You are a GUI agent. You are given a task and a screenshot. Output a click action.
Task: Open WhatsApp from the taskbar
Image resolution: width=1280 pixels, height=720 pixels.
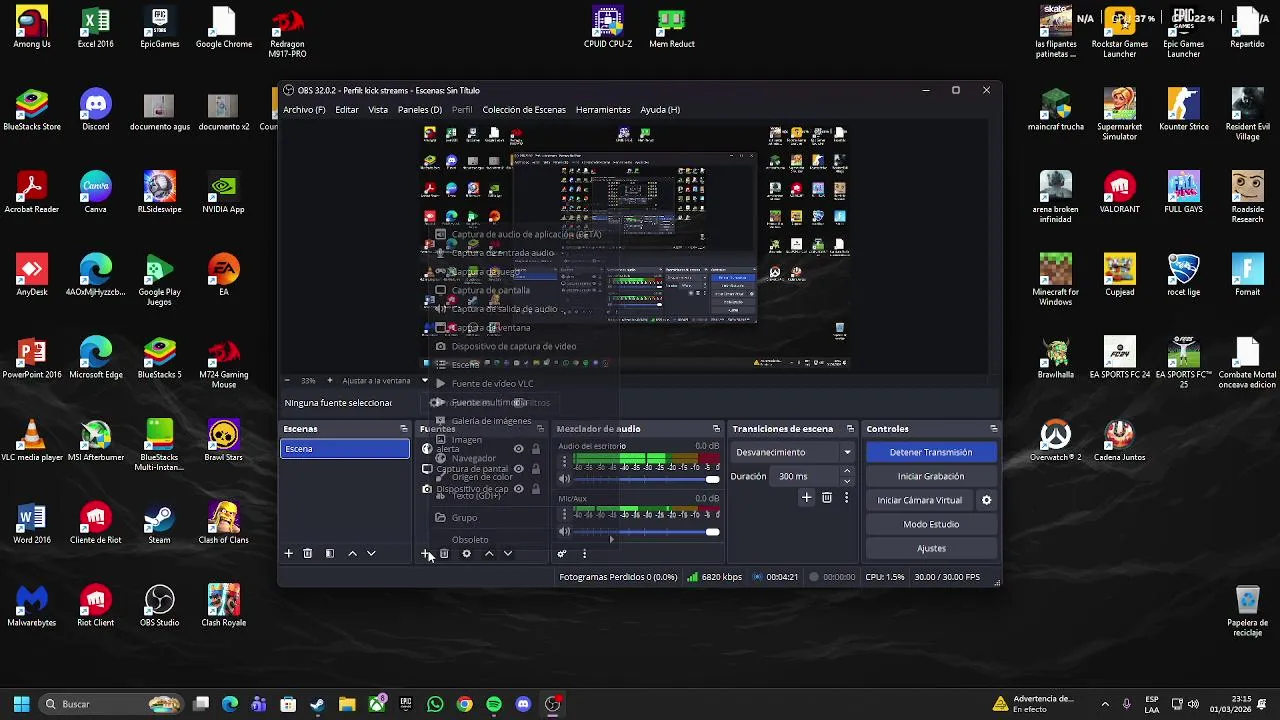coord(435,704)
